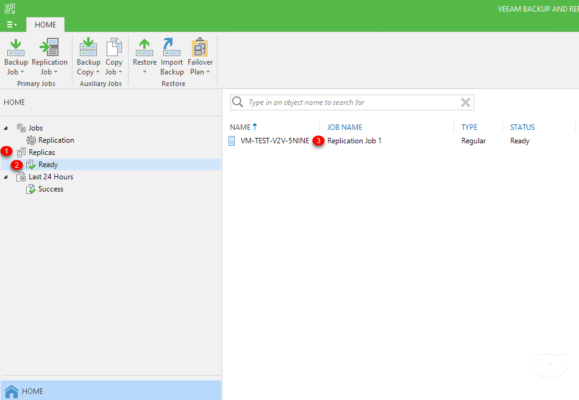Click the Import Backup ribbon icon

coord(171,48)
